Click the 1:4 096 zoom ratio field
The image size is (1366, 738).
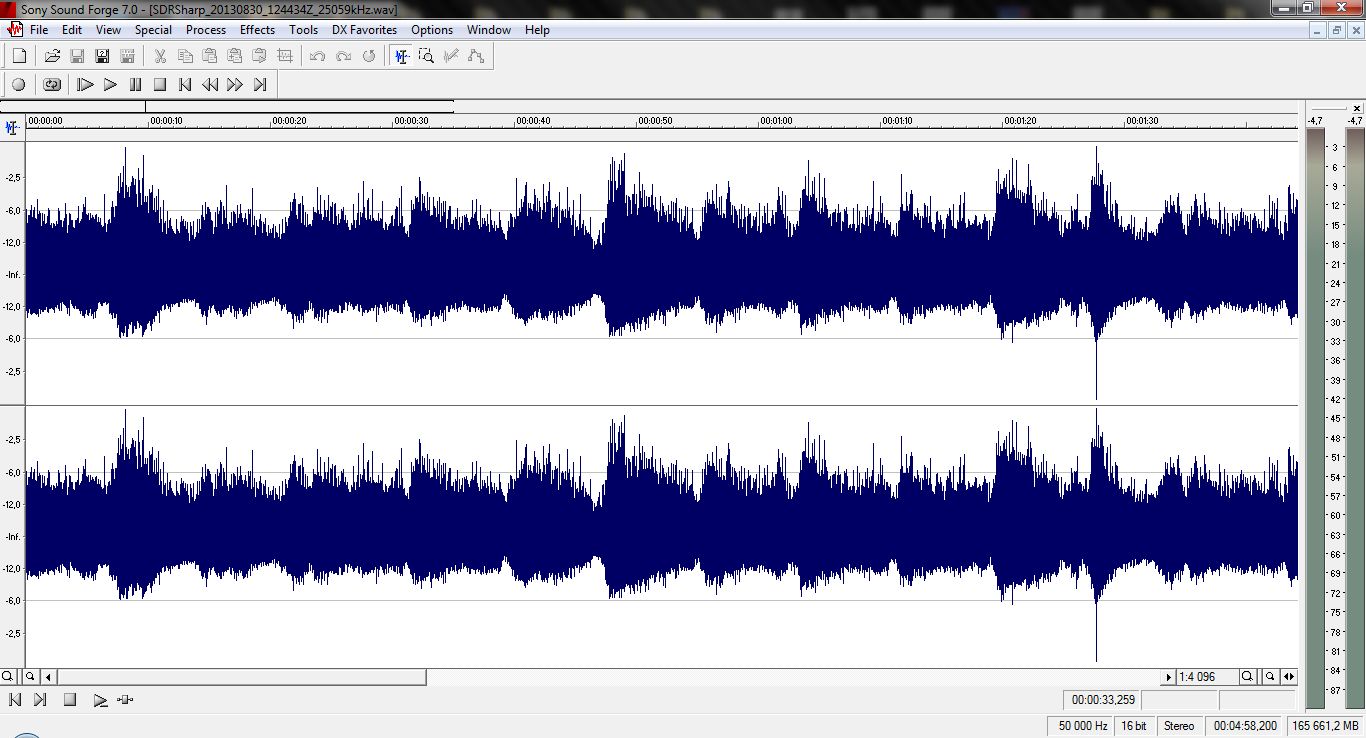[x=1208, y=676]
